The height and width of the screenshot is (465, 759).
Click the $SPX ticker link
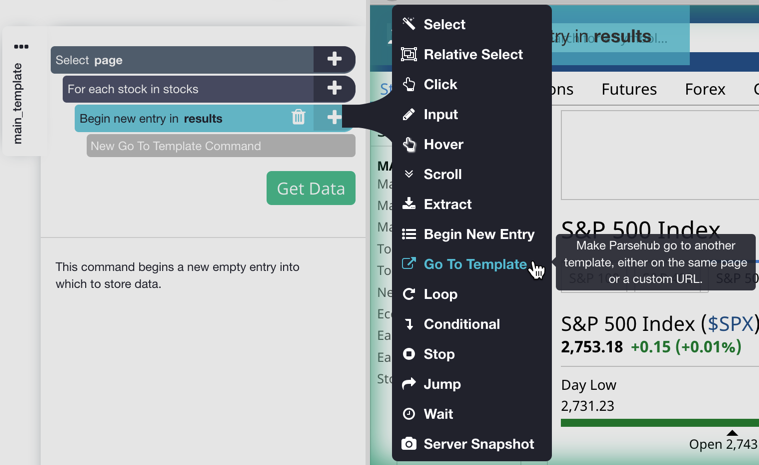pos(730,324)
